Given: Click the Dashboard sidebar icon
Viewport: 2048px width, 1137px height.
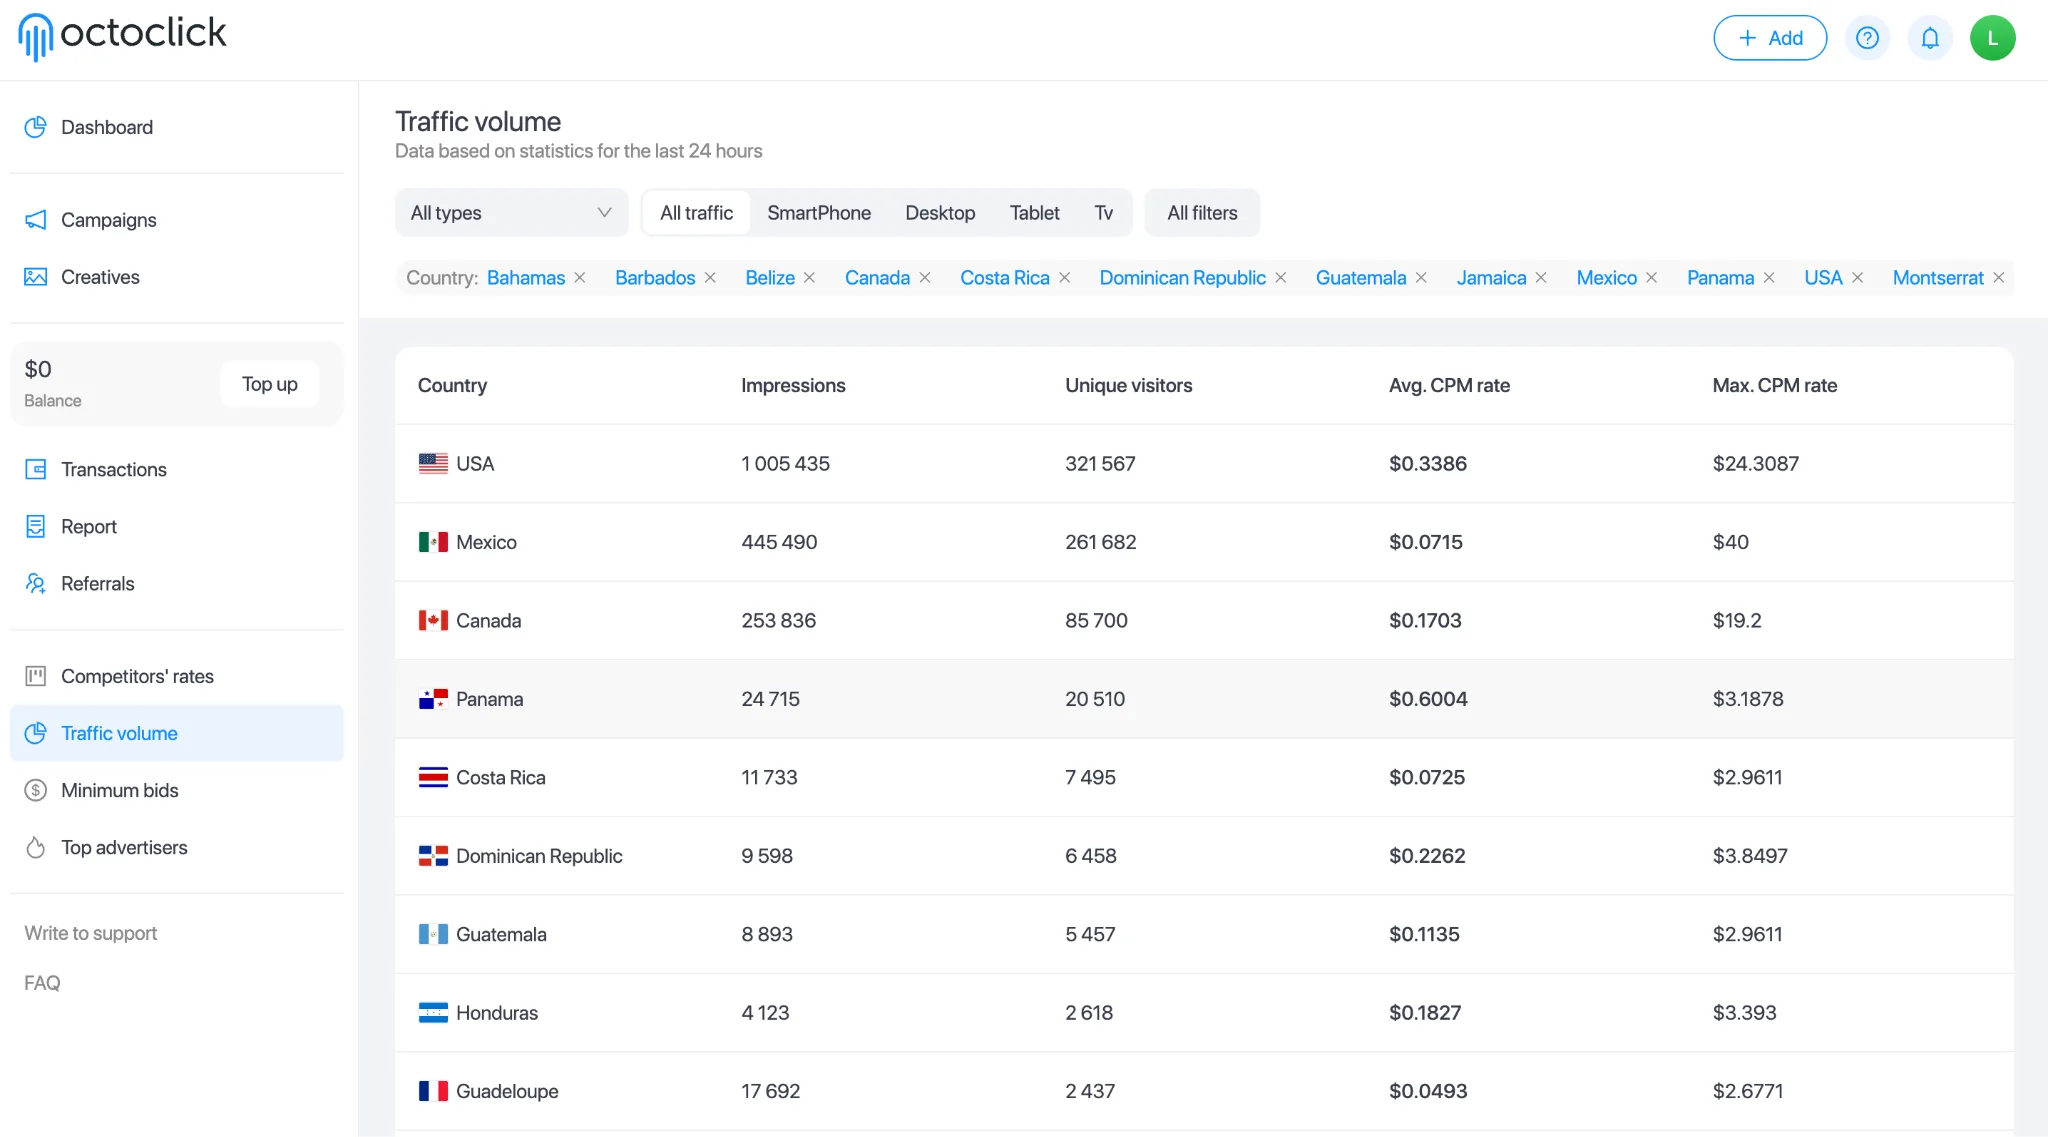Looking at the screenshot, I should [x=36, y=127].
